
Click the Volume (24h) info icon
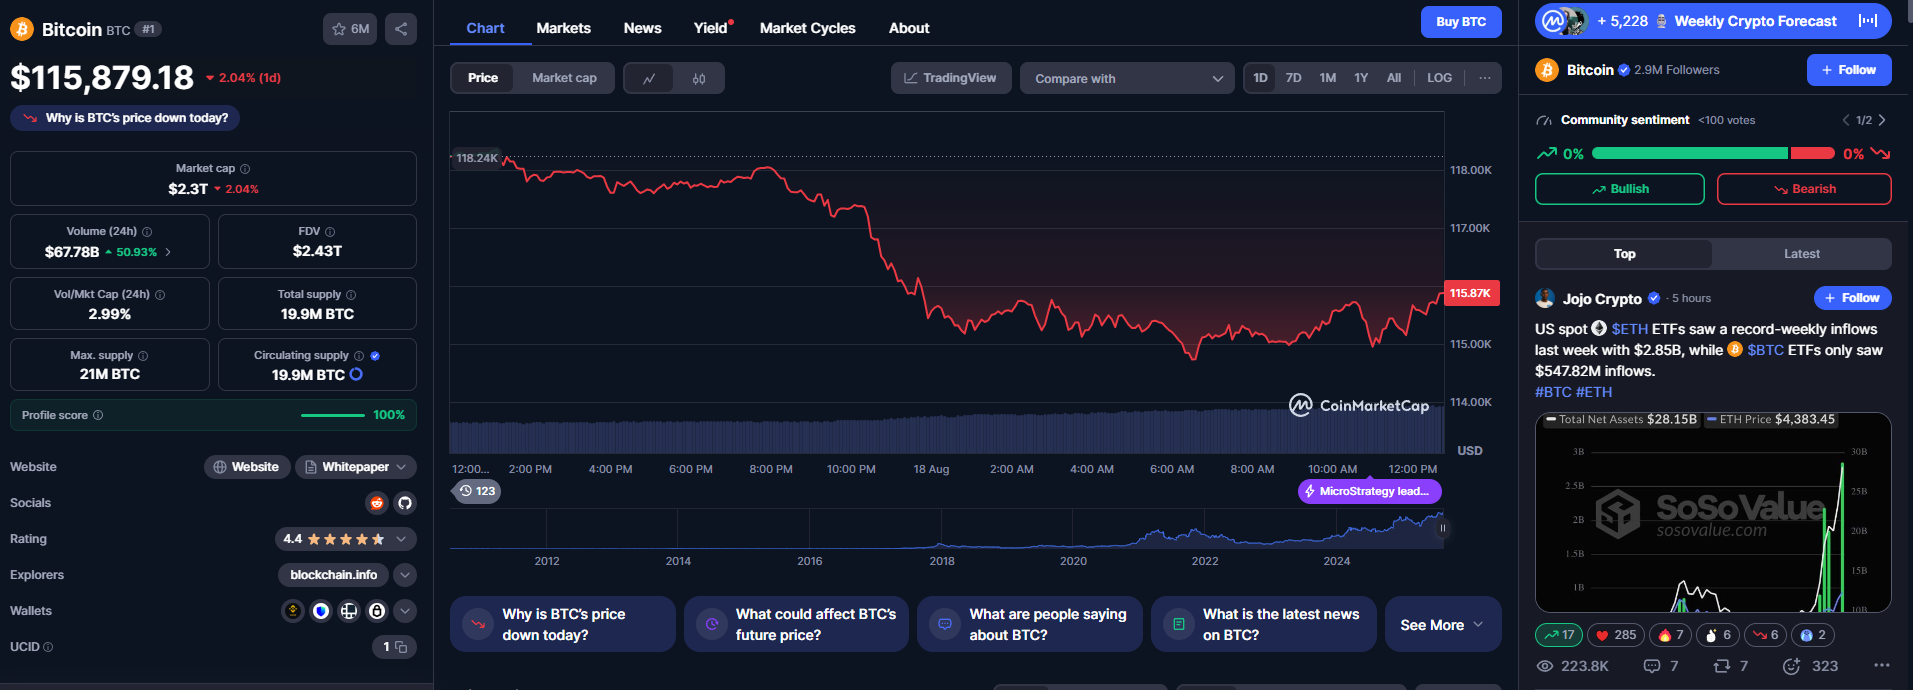pos(147,232)
